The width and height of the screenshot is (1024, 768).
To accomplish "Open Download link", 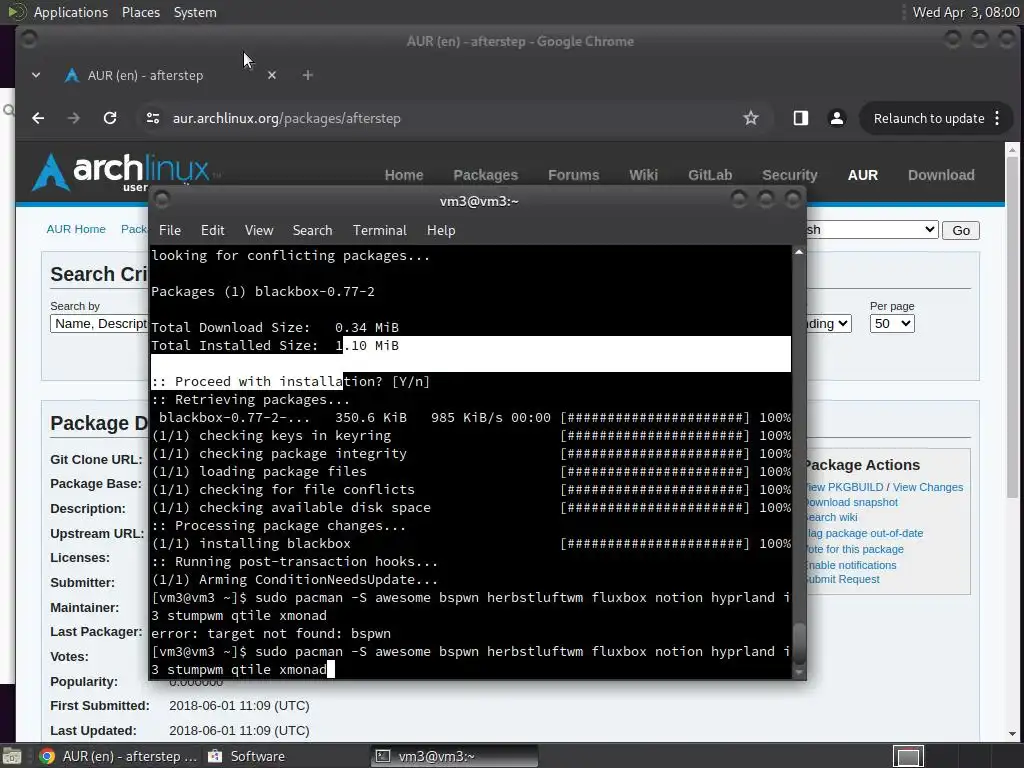I will pos(941,175).
